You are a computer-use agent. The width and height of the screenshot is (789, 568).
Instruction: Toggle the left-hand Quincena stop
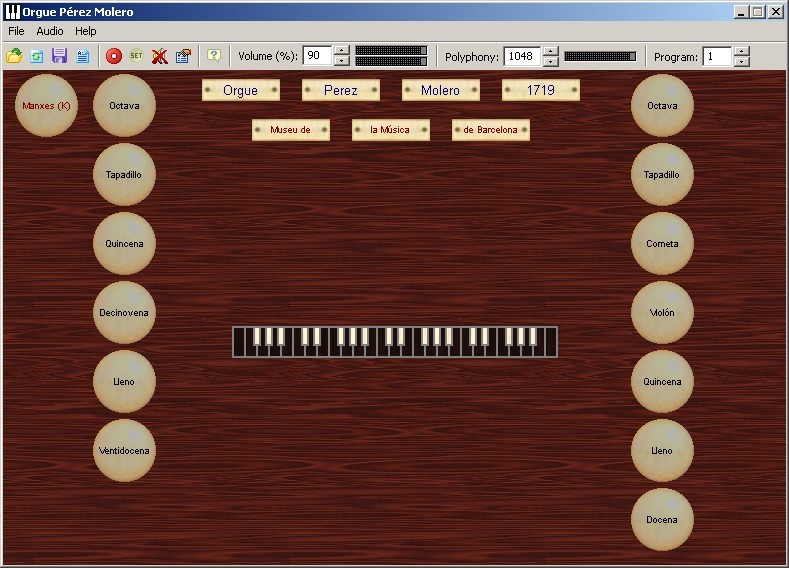click(124, 244)
